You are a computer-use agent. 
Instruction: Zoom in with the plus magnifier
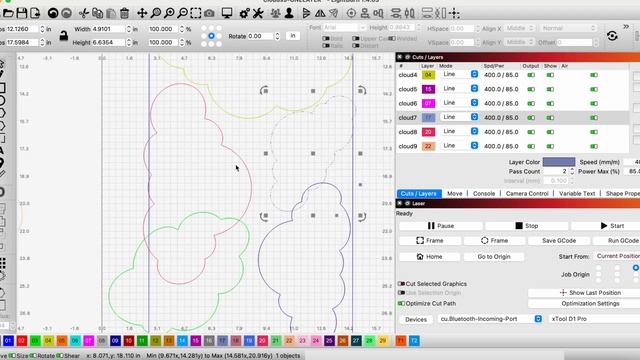coord(169,13)
